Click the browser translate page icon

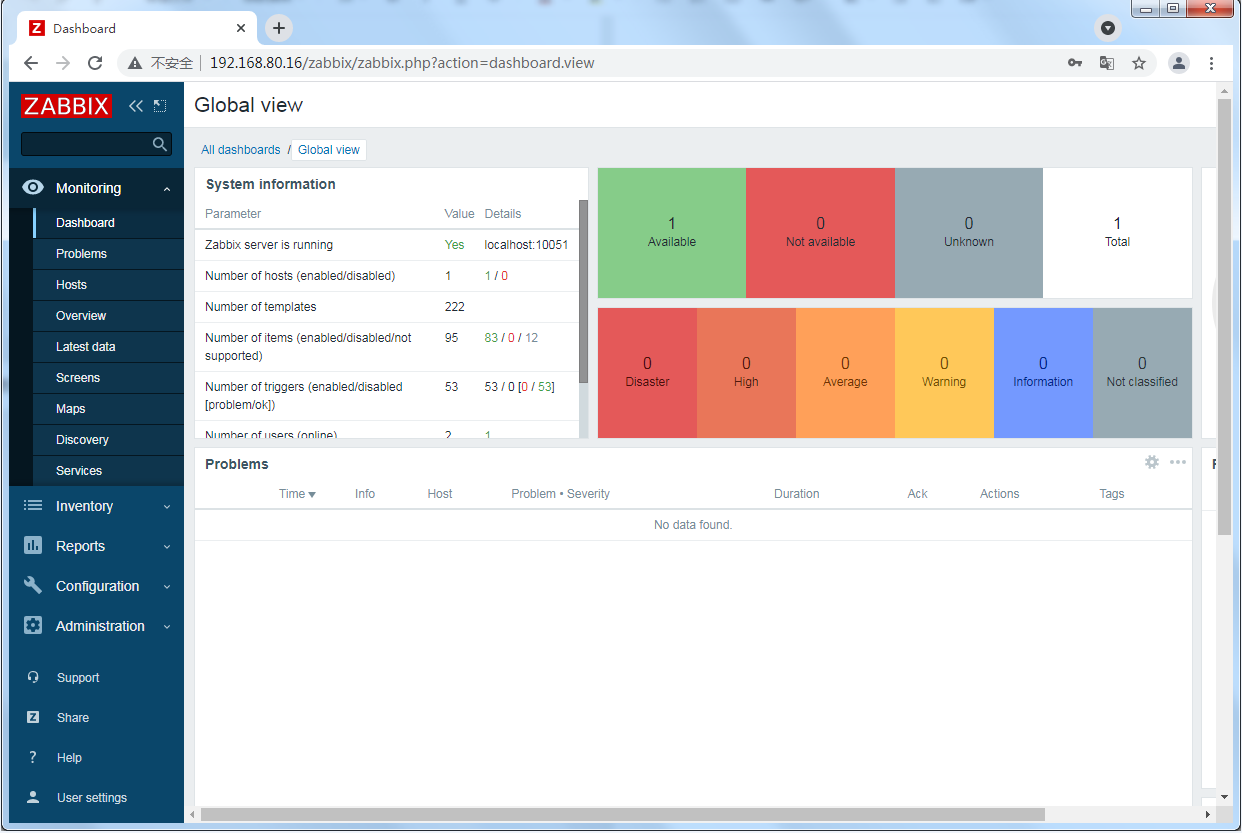tap(1107, 63)
